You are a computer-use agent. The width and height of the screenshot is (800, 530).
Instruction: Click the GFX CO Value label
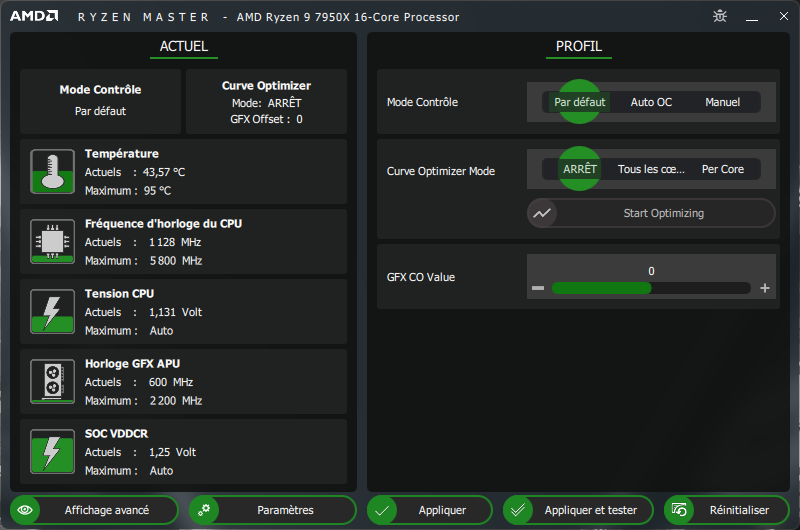click(x=421, y=277)
